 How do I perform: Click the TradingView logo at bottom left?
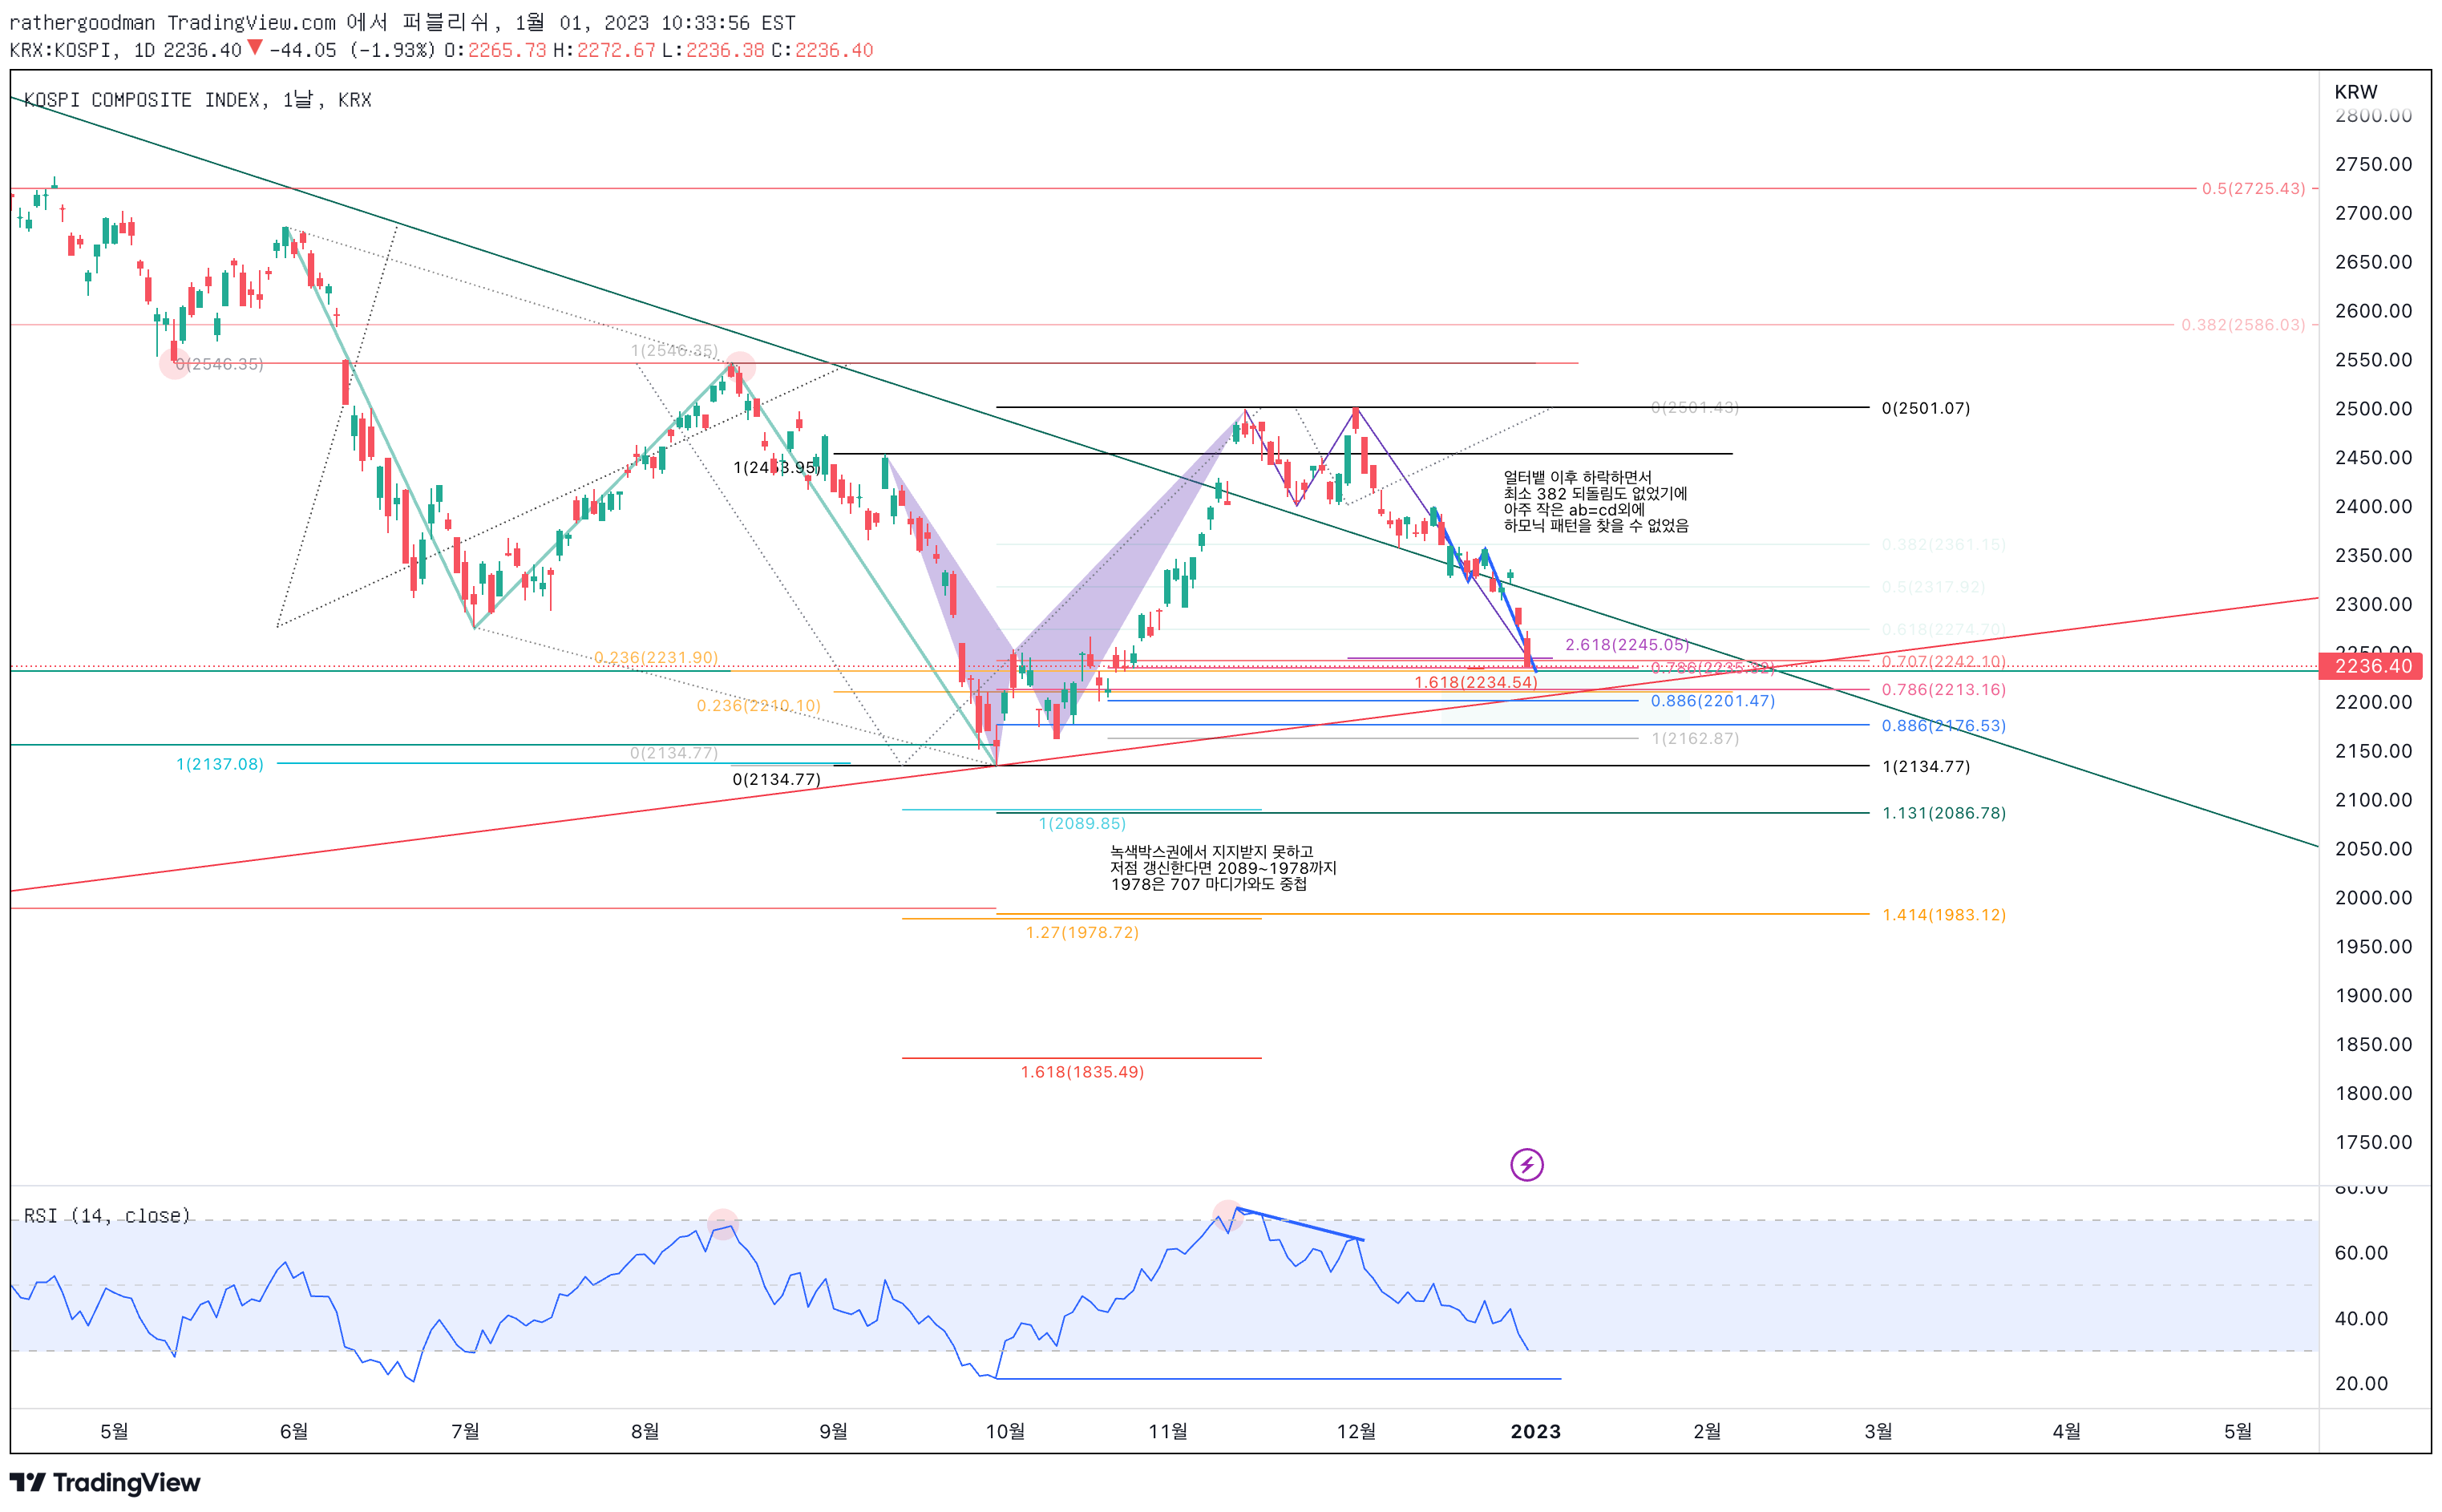(105, 1482)
